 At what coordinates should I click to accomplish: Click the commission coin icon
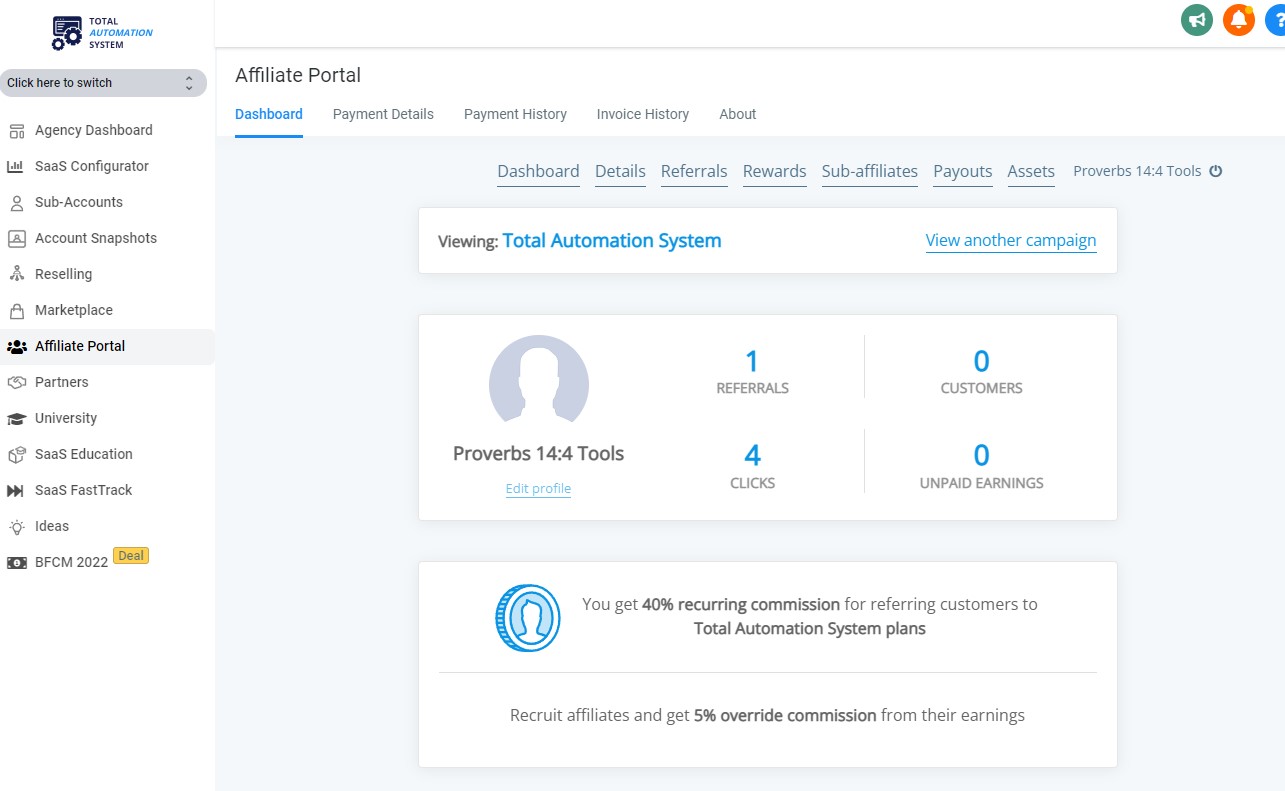[x=528, y=618]
